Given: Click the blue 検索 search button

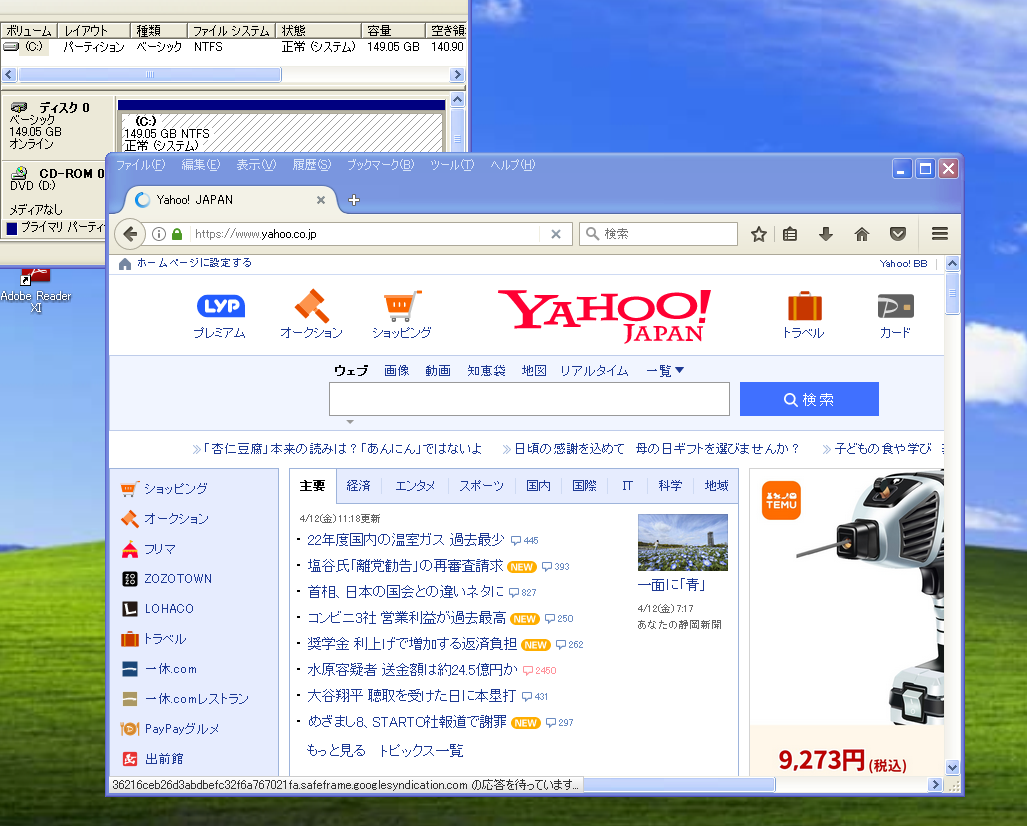Looking at the screenshot, I should 809,399.
